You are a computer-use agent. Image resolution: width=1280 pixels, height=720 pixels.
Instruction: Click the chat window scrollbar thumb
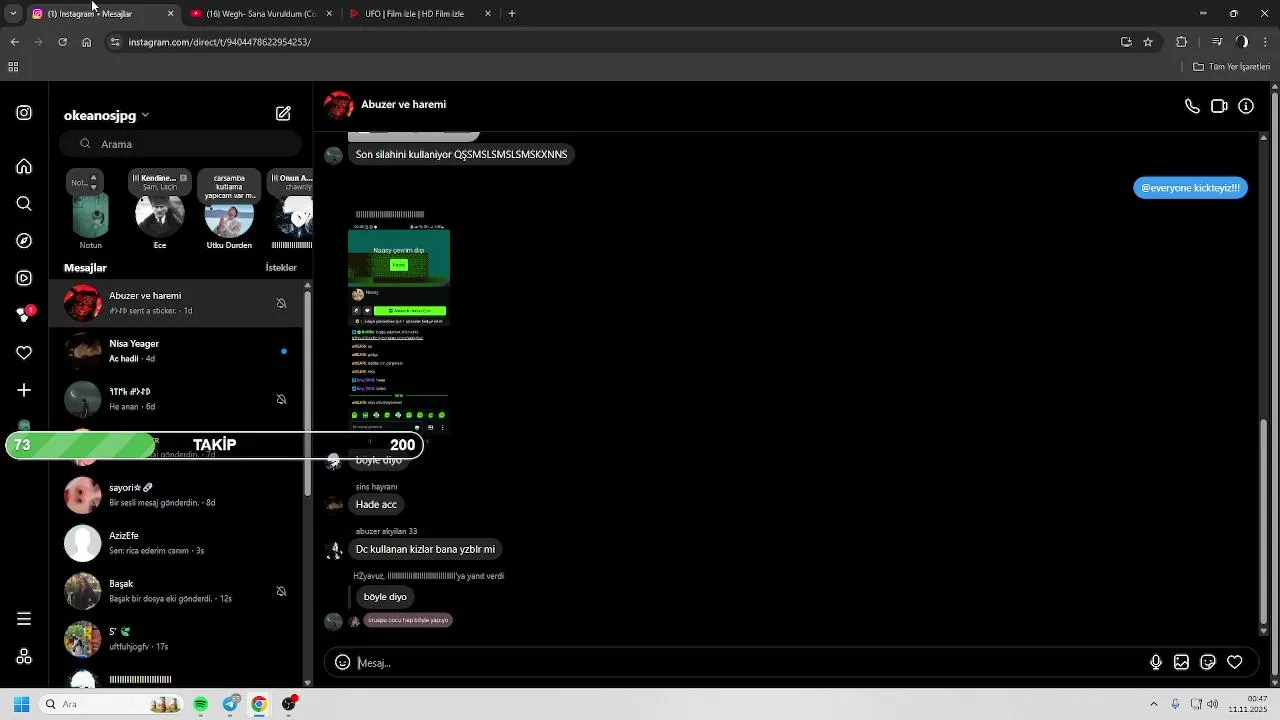(1264, 520)
